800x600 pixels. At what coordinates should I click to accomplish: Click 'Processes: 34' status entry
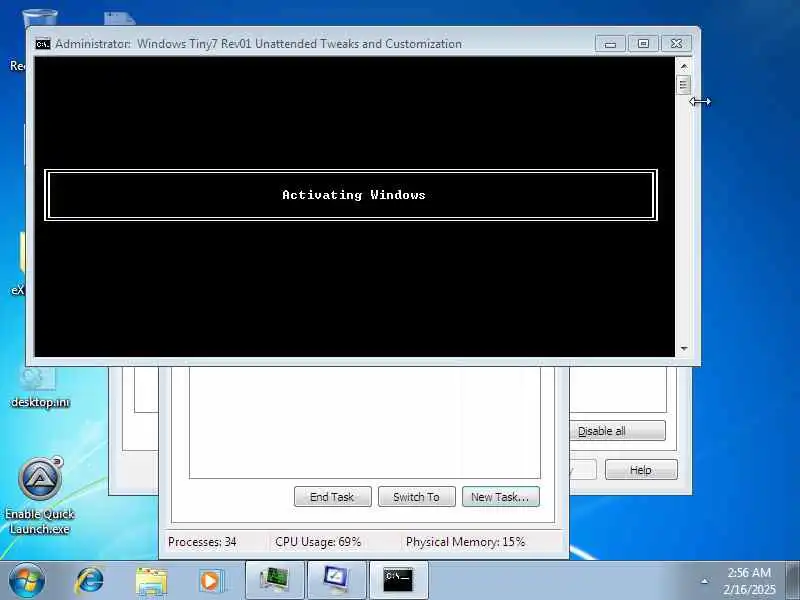point(202,542)
